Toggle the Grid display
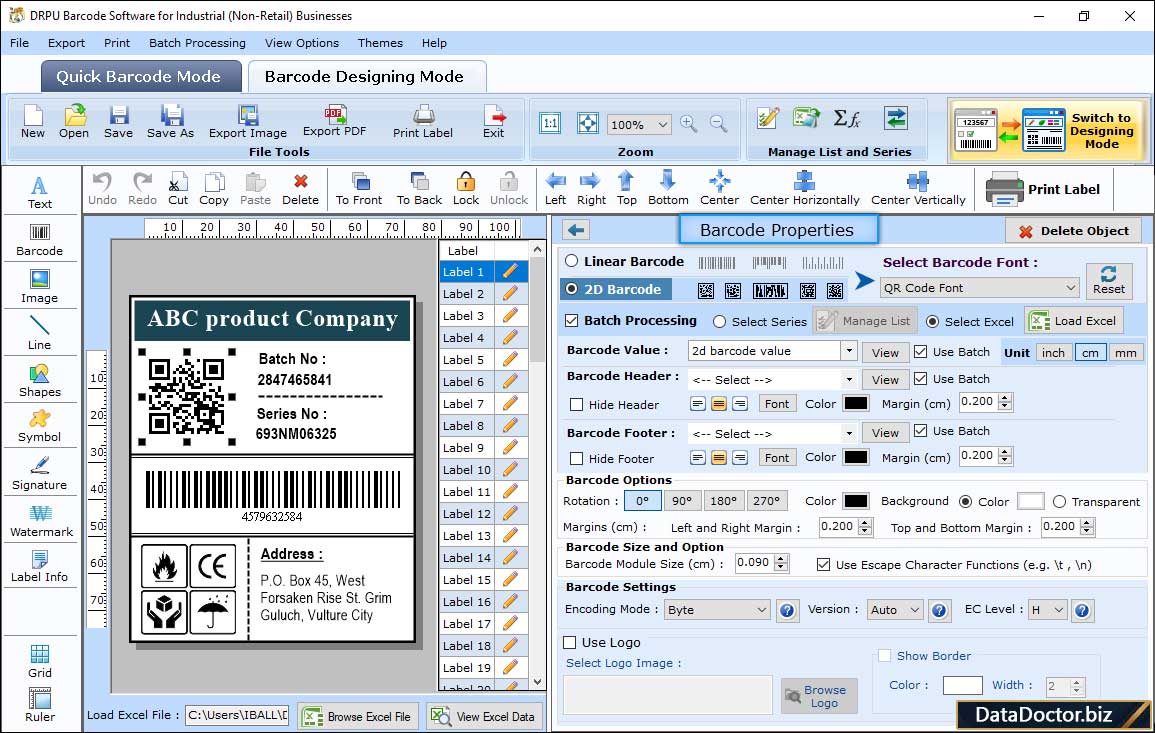 coord(40,662)
